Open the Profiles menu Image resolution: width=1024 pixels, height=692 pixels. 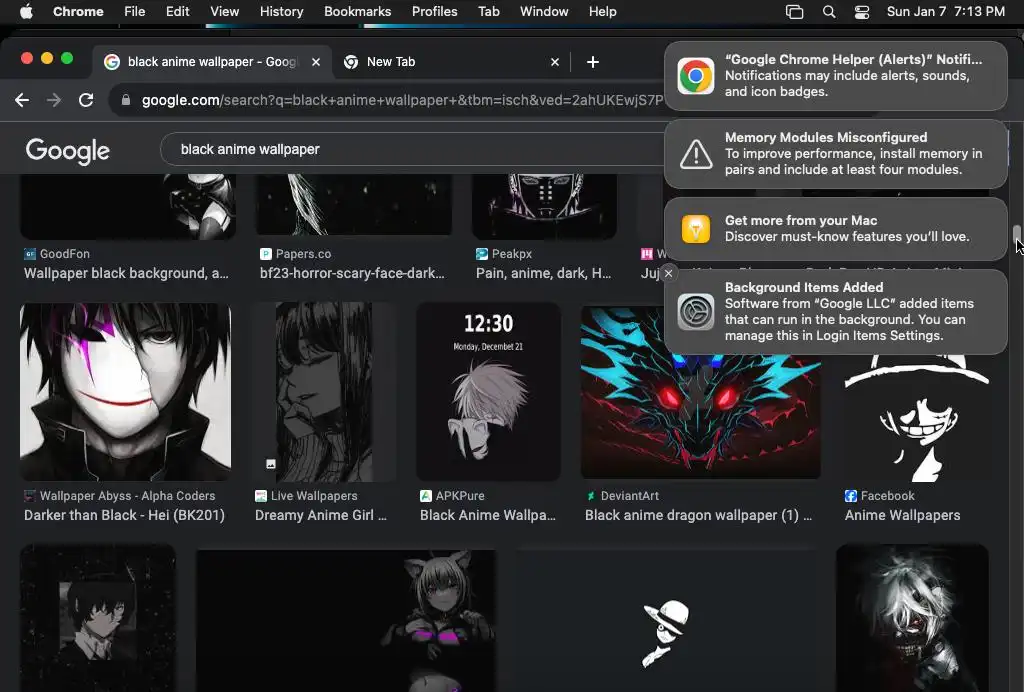(434, 12)
